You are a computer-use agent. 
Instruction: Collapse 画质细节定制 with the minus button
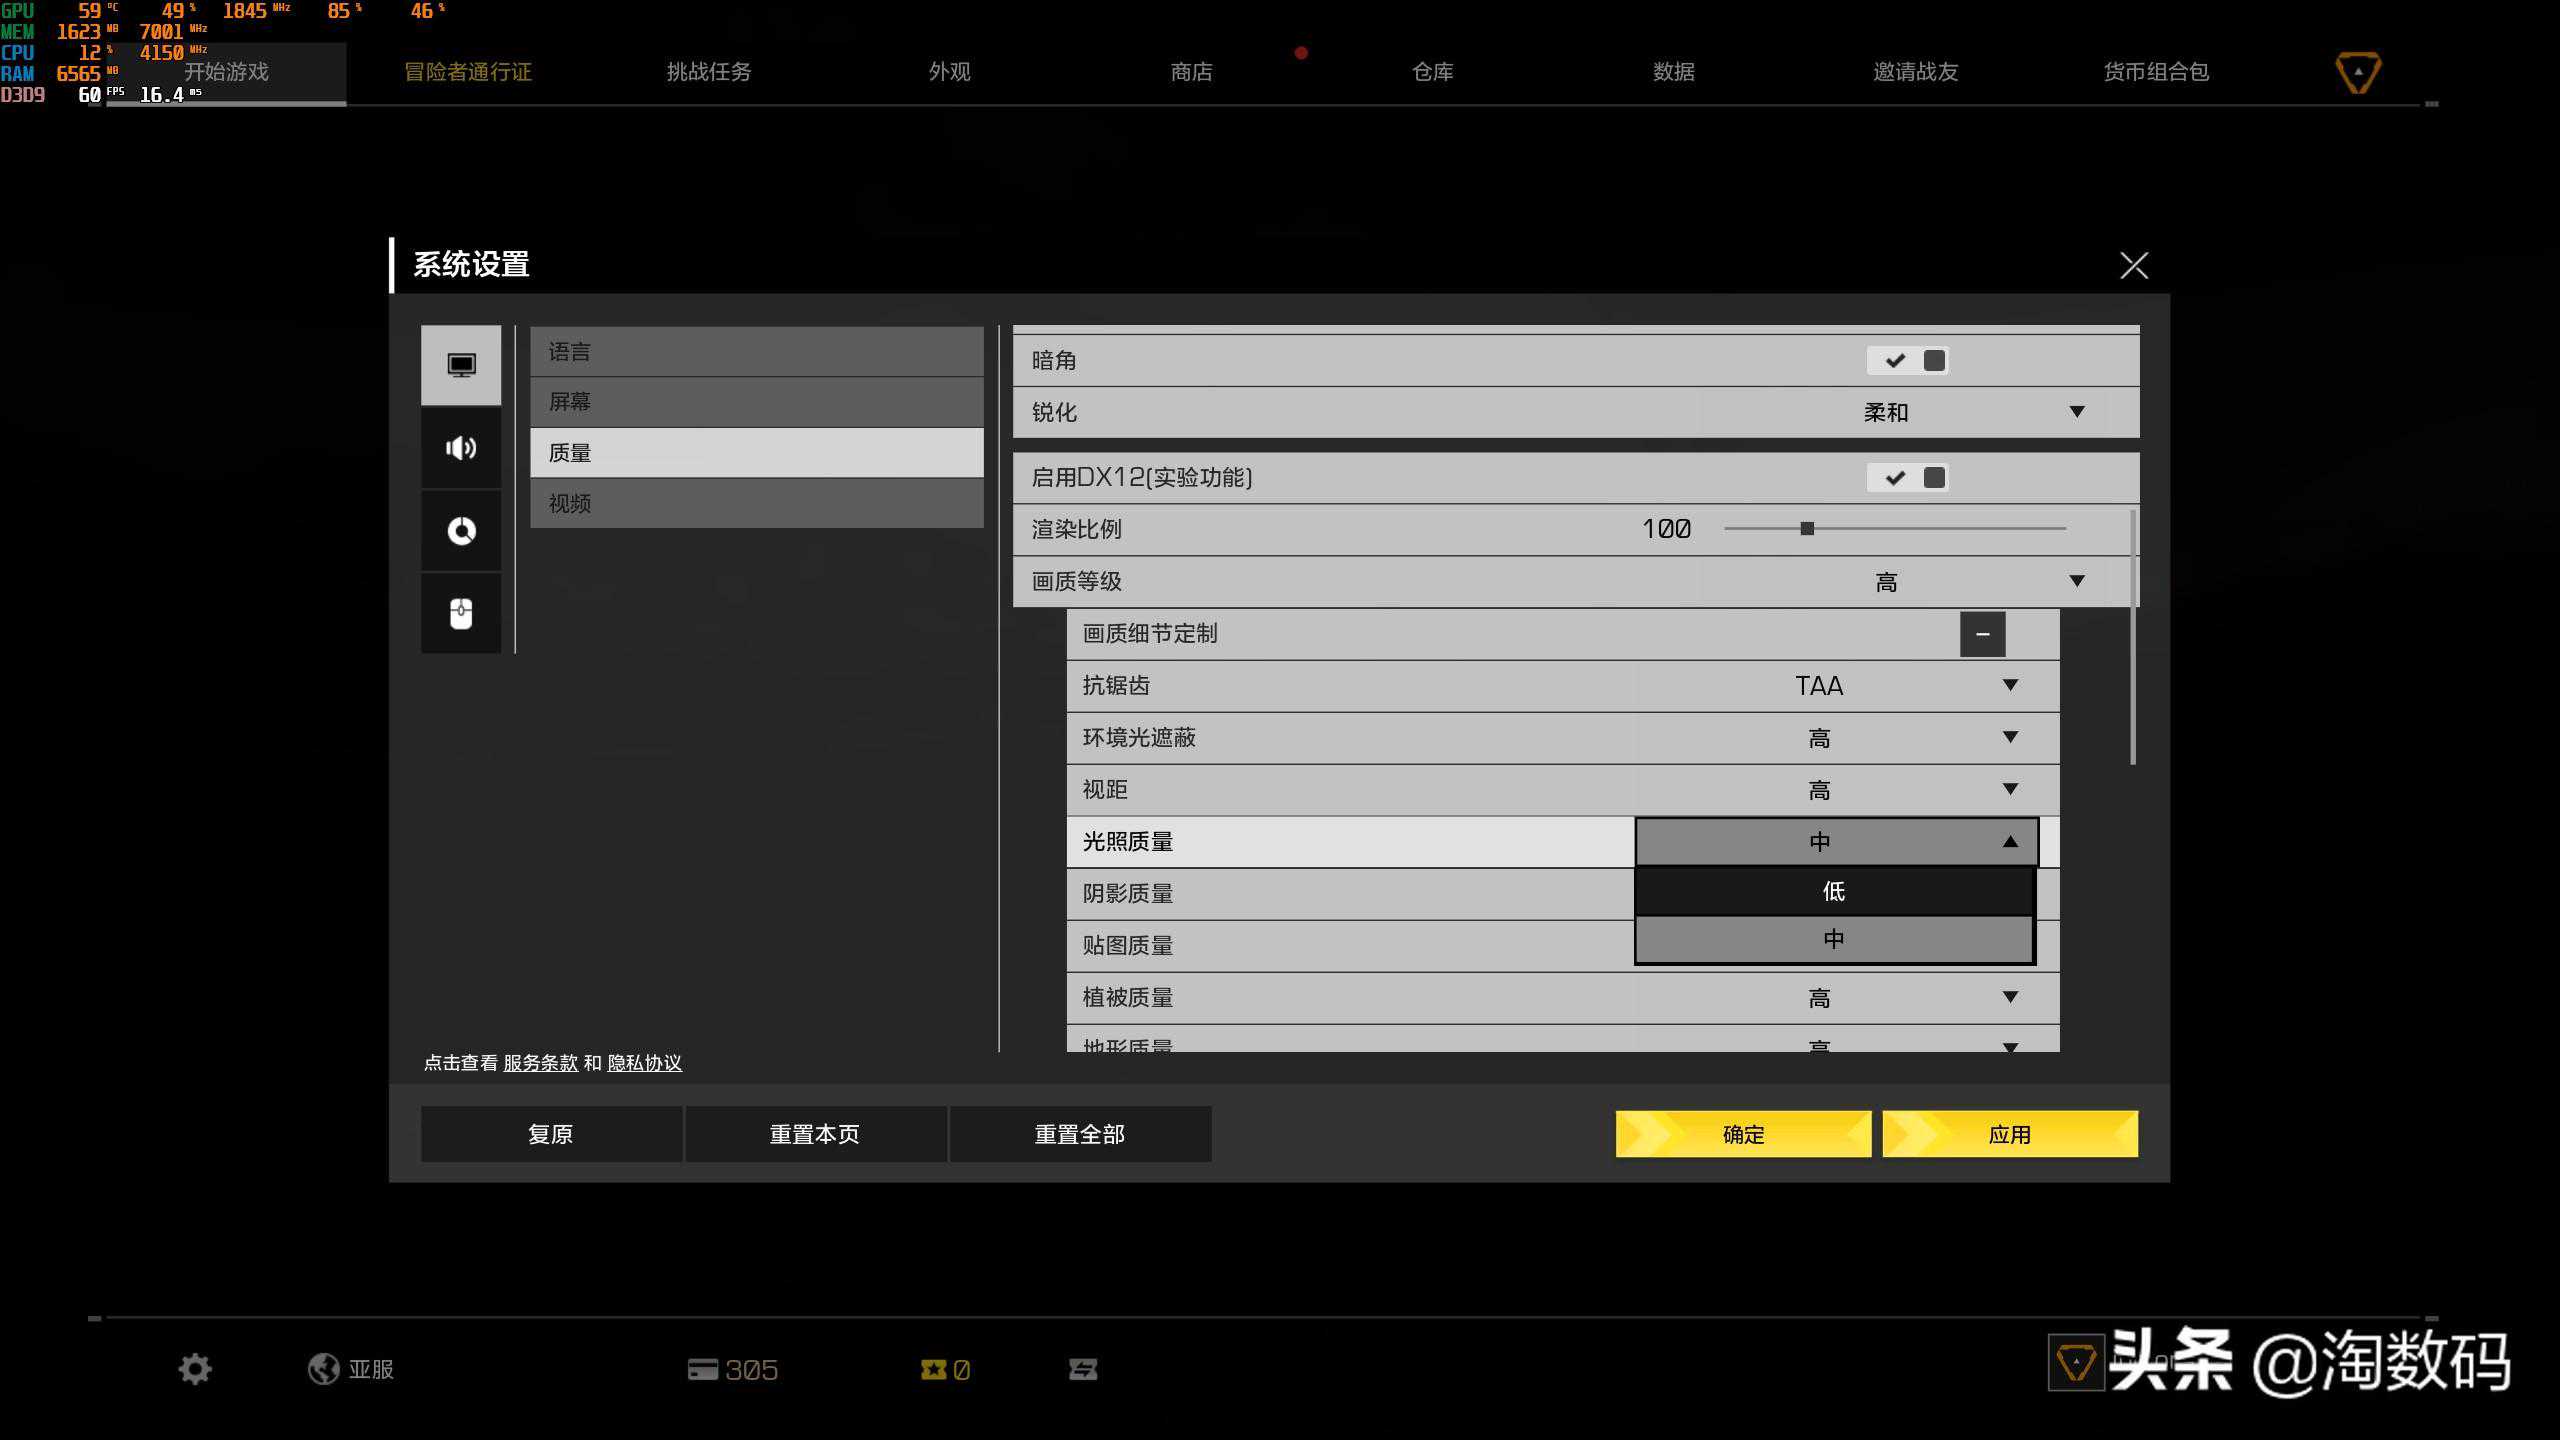(1982, 634)
